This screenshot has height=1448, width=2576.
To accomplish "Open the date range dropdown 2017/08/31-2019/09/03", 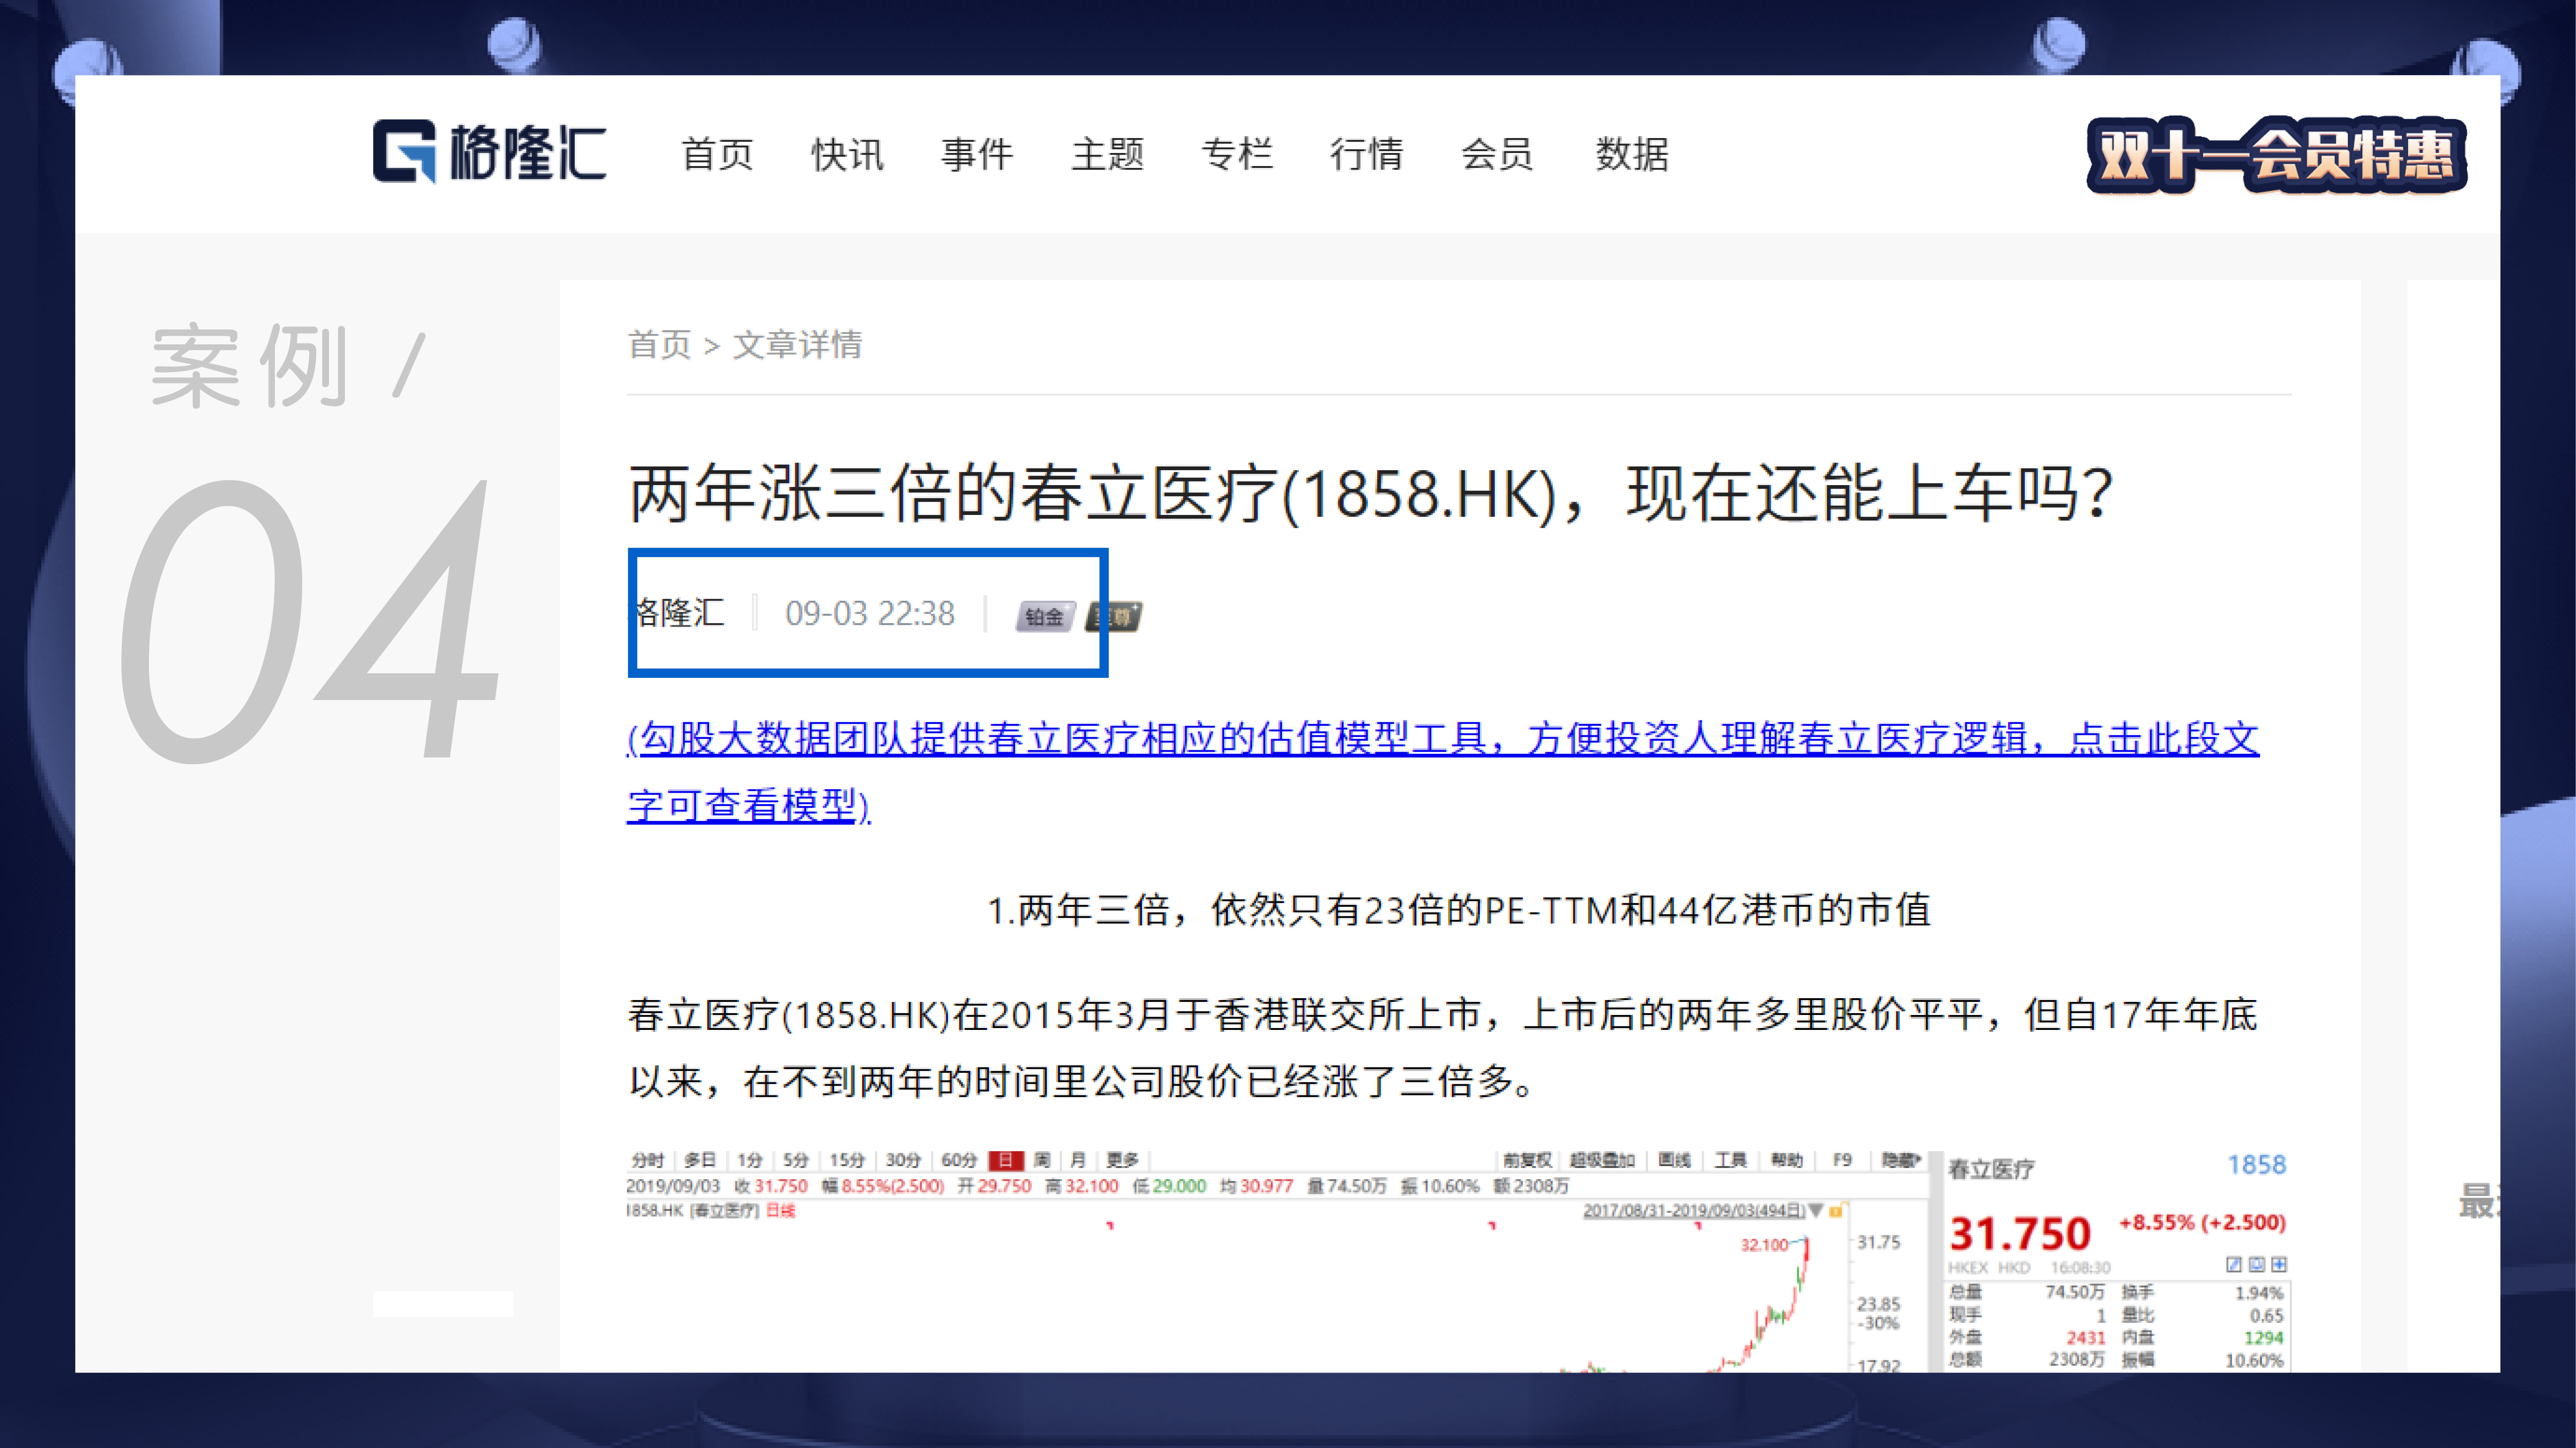I will click(x=1703, y=1211).
